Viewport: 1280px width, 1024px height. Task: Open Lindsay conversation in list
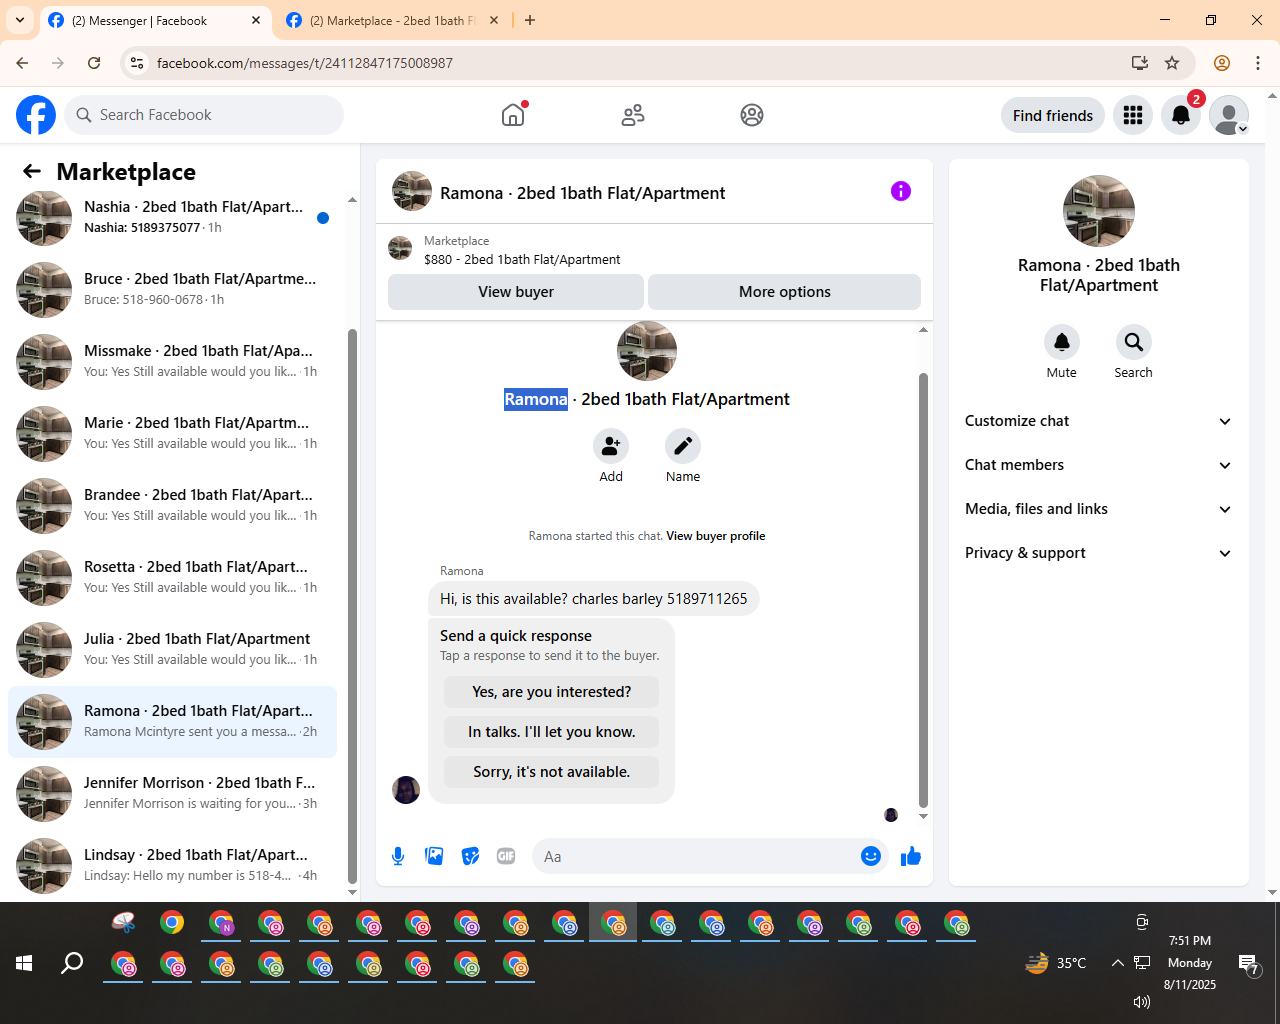click(172, 866)
